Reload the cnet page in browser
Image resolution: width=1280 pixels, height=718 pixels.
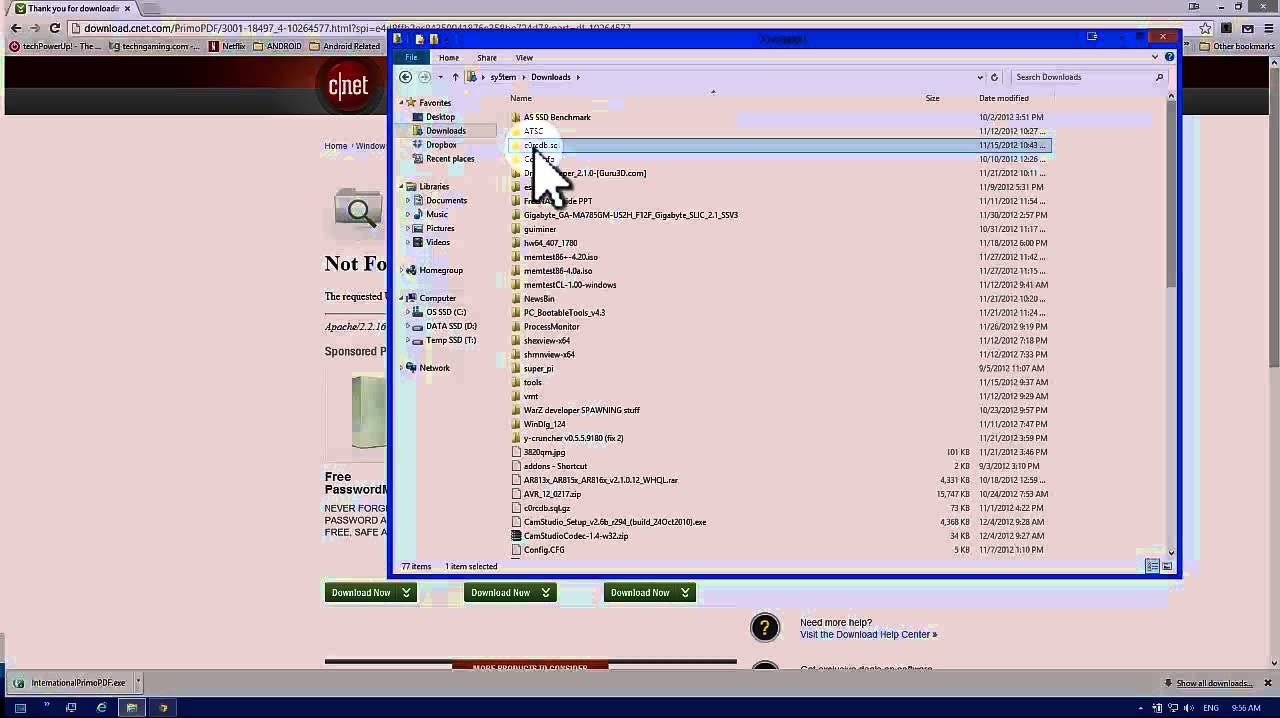[54, 28]
